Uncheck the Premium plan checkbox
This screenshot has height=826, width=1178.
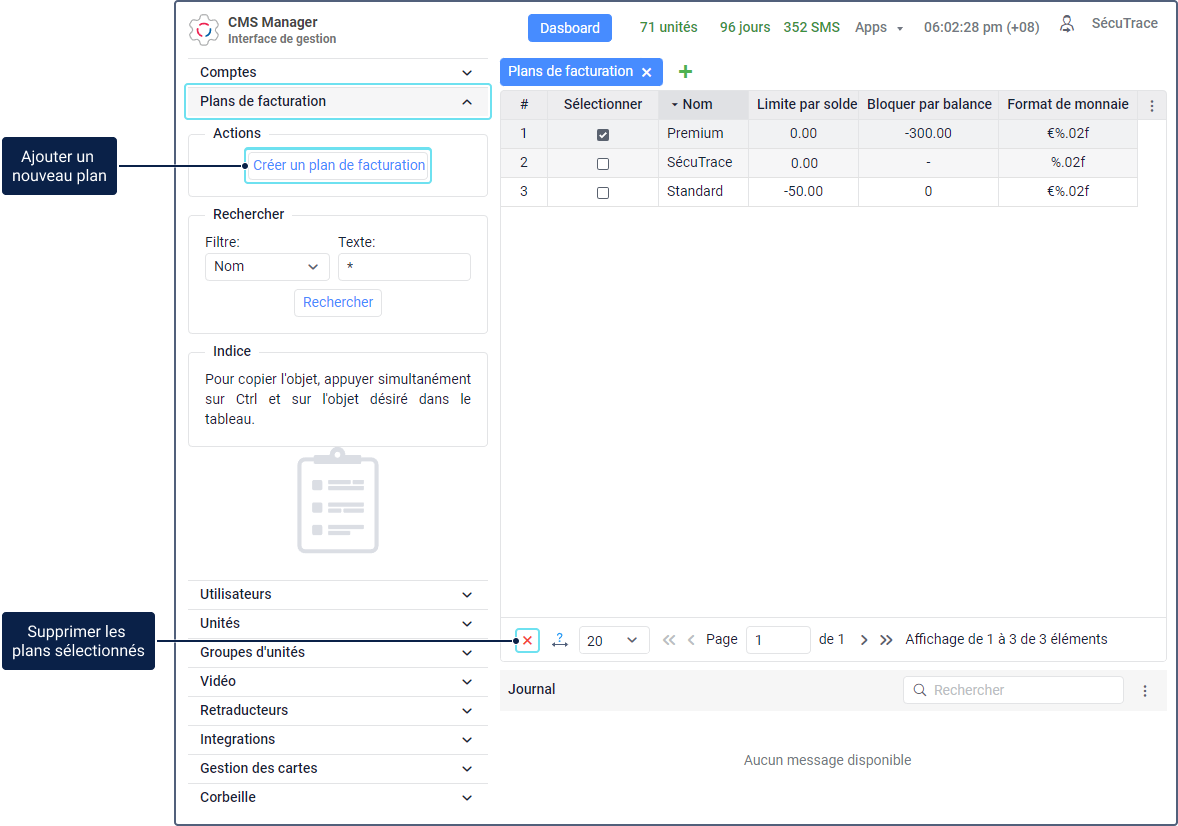[603, 135]
